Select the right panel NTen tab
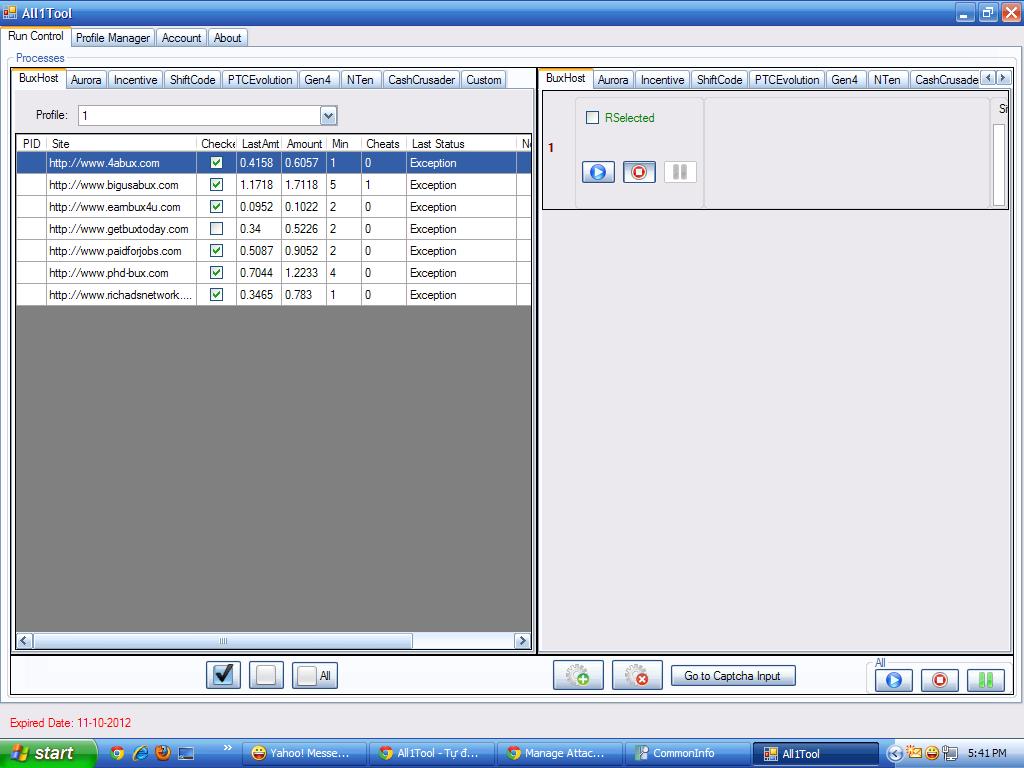Screen dimensions: 1024x768 click(888, 80)
